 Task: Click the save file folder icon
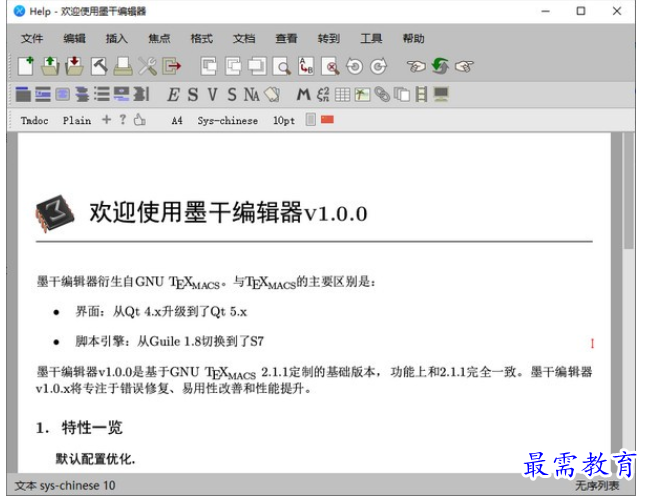(74, 66)
